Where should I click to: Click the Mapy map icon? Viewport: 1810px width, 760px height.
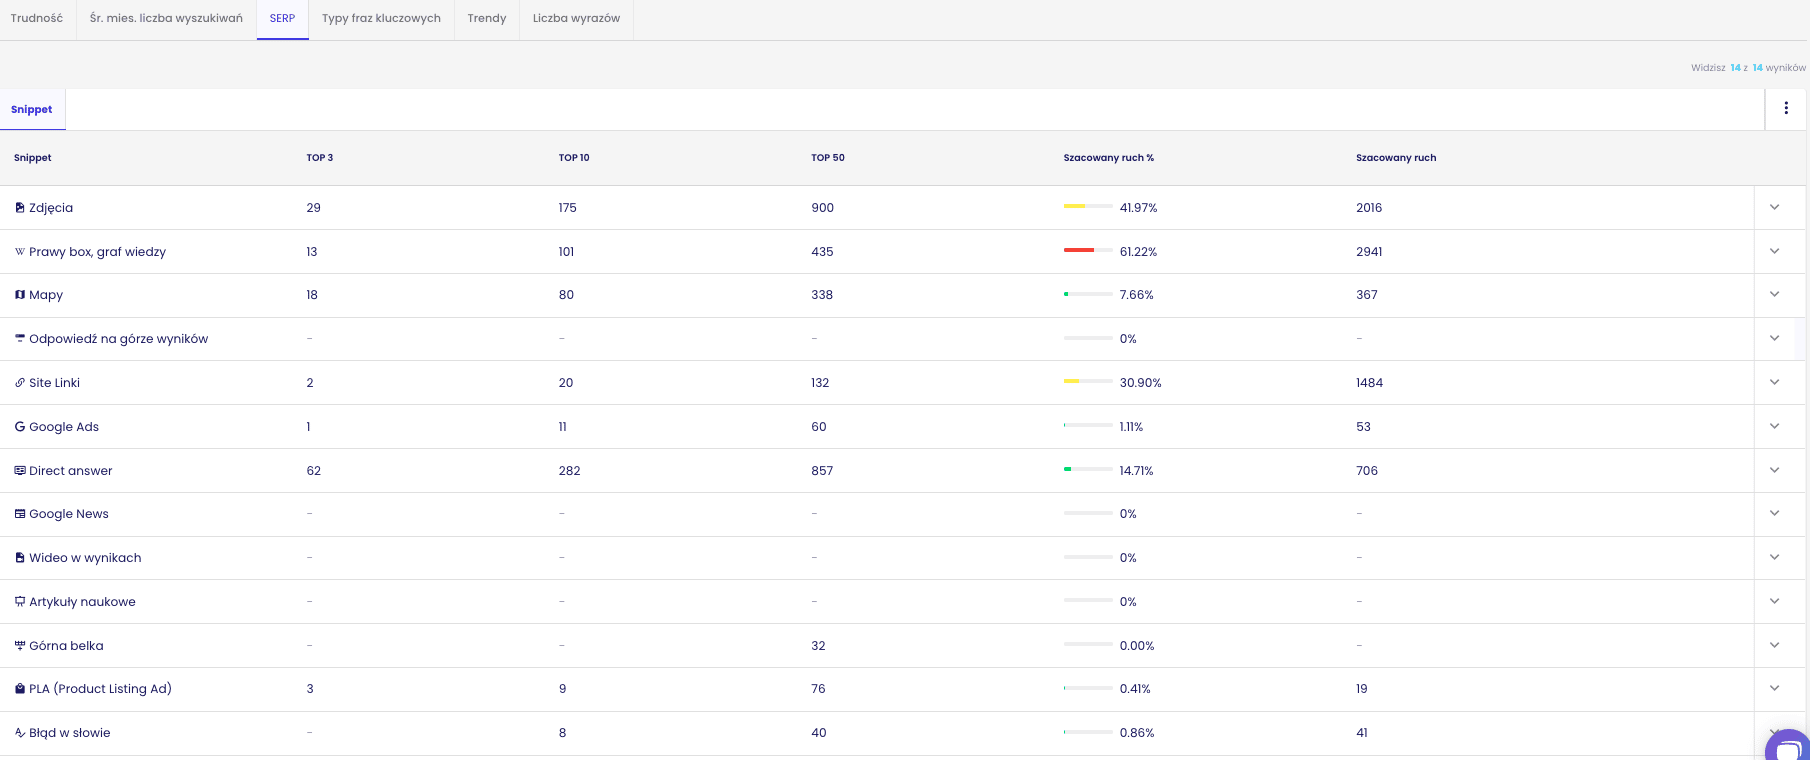pos(20,295)
